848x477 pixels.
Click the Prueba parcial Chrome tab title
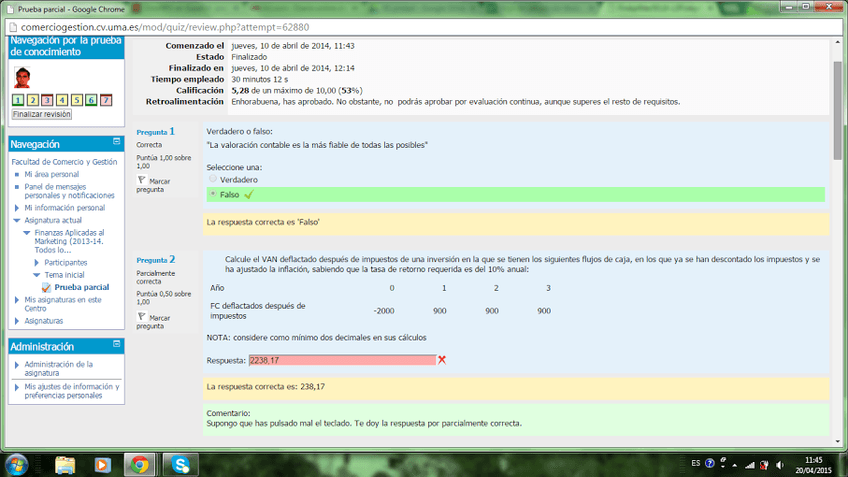[71, 9]
